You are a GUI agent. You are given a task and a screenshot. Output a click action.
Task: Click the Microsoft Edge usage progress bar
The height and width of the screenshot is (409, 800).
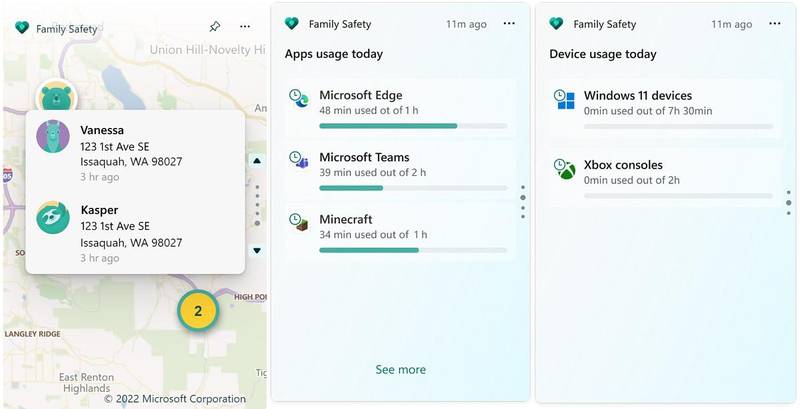click(x=413, y=126)
